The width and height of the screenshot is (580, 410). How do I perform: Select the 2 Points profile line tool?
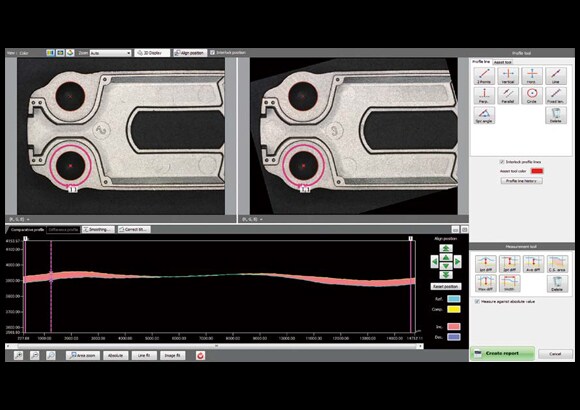[484, 76]
